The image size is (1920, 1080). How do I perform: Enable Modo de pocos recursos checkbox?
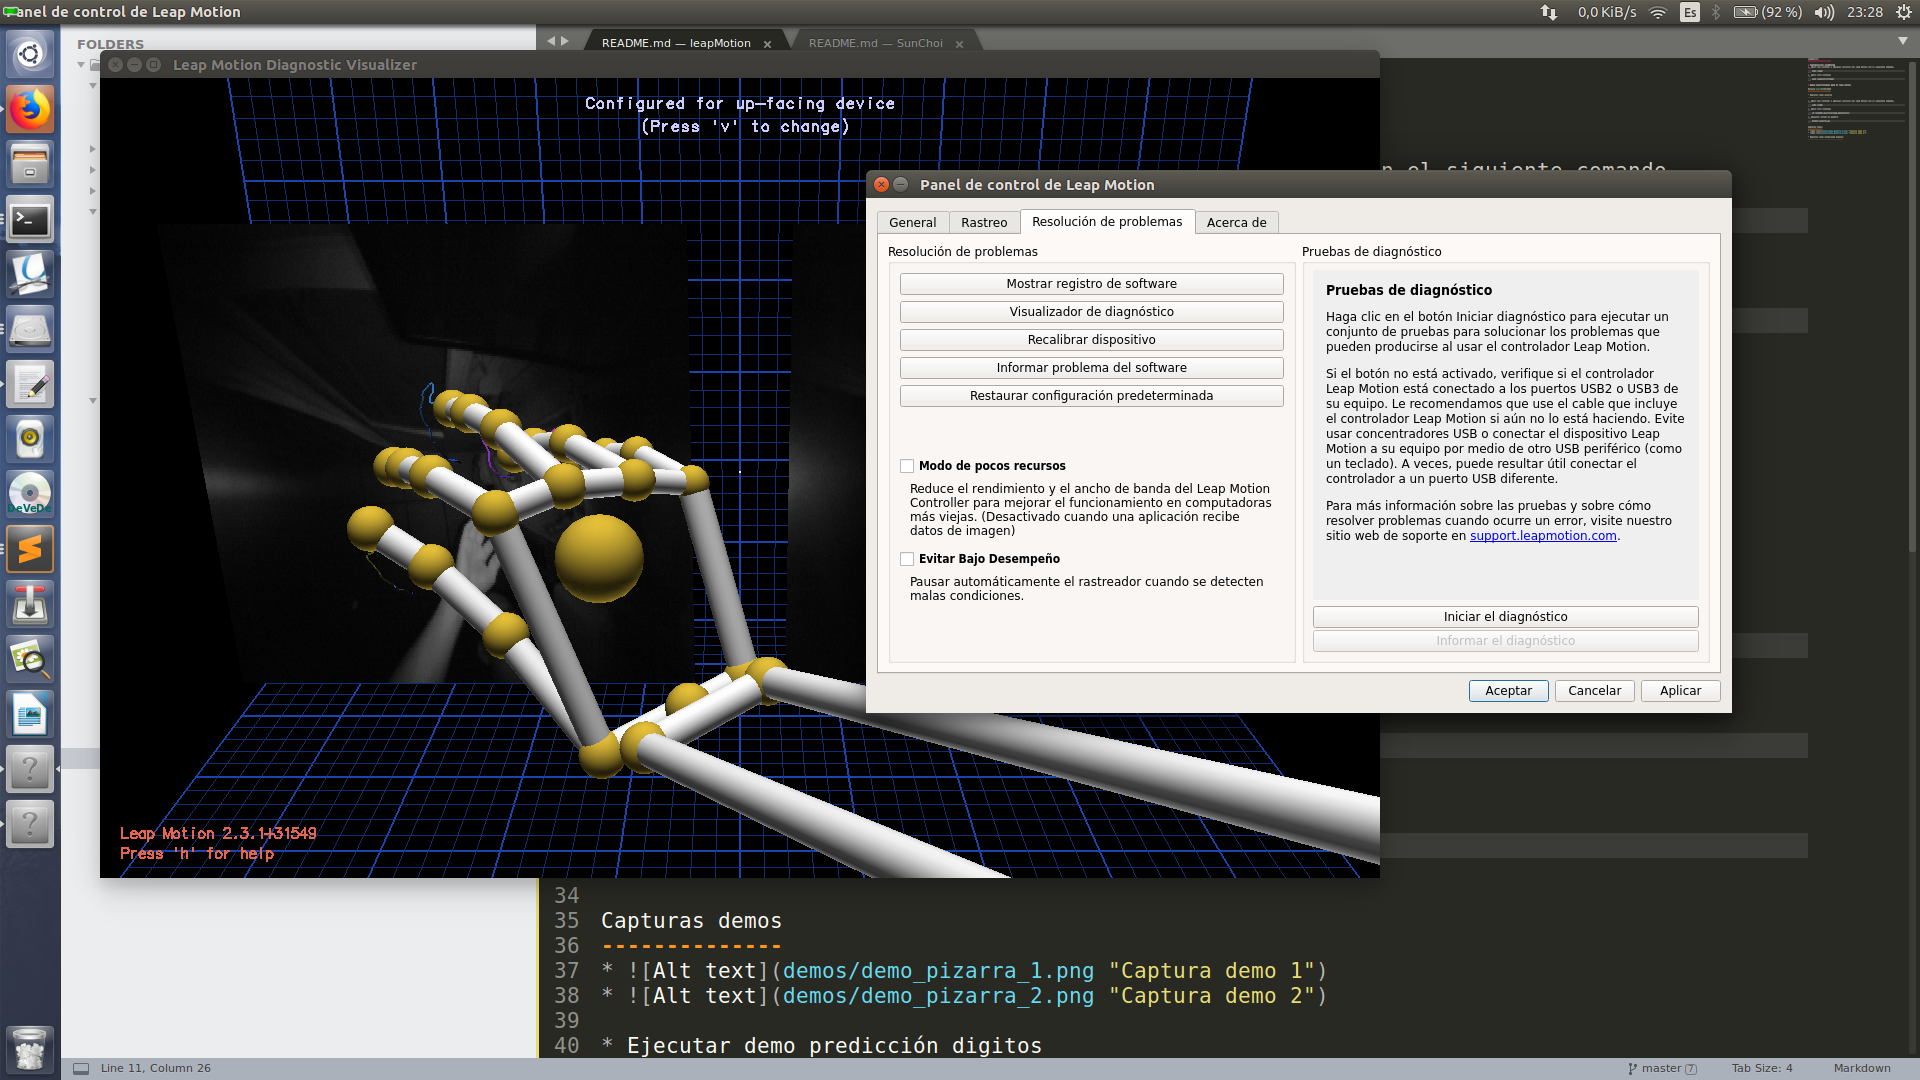coord(907,466)
